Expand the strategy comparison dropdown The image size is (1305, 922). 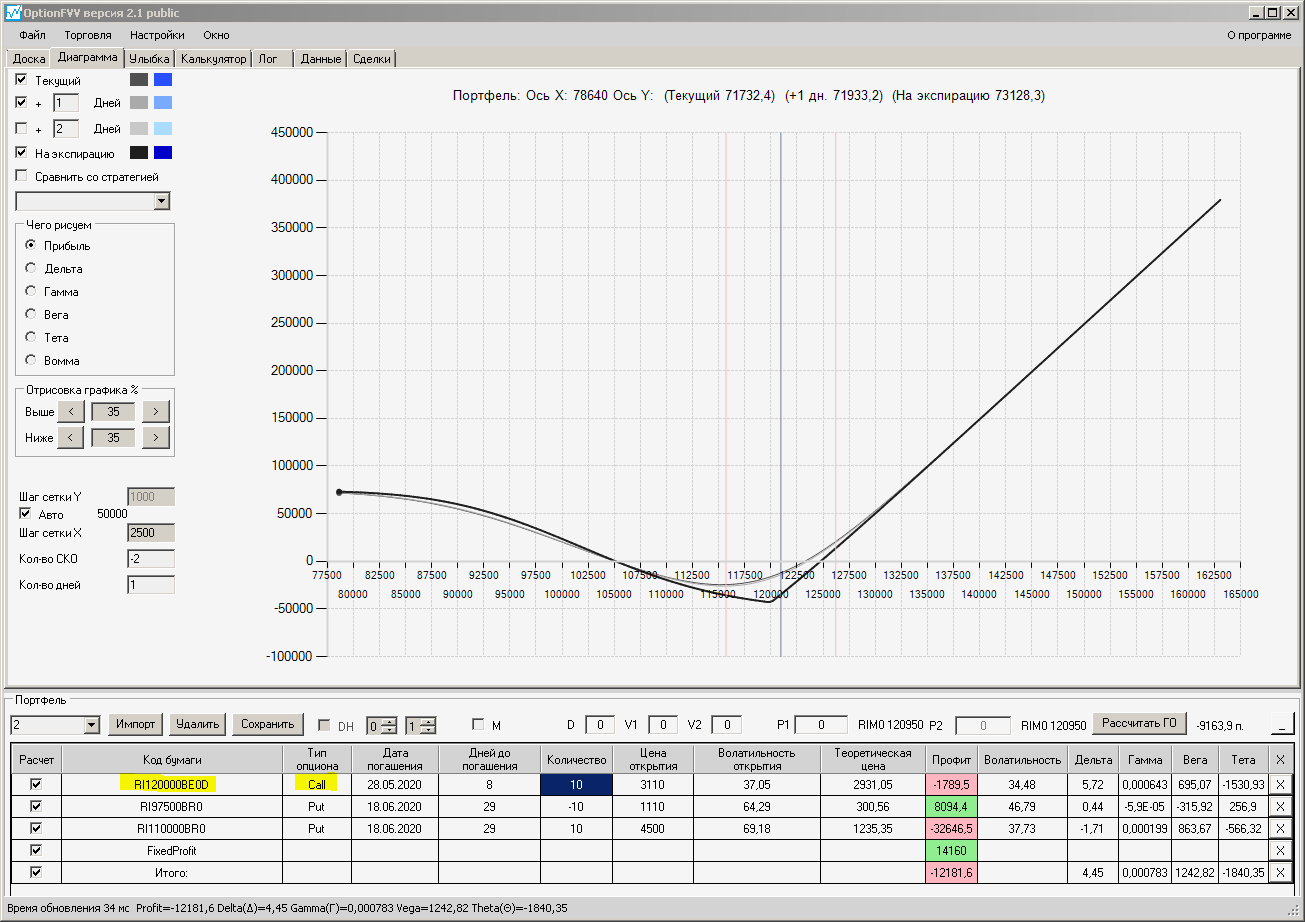[162, 202]
